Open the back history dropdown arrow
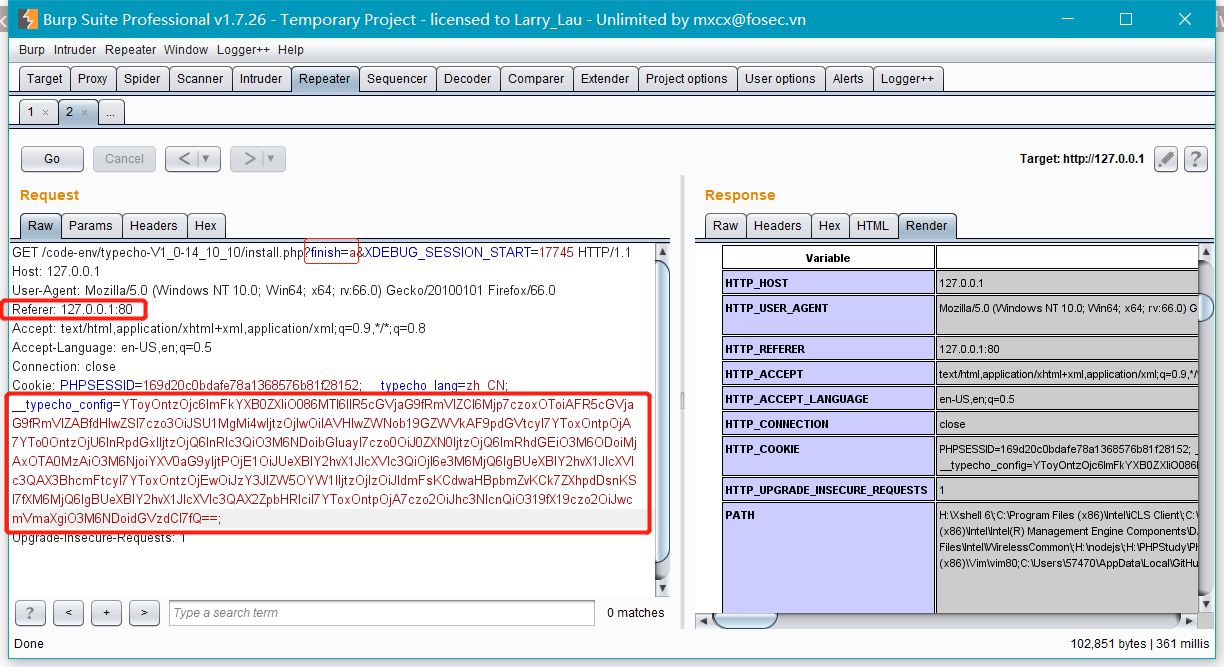Image resolution: width=1224 pixels, height=667 pixels. [x=207, y=158]
